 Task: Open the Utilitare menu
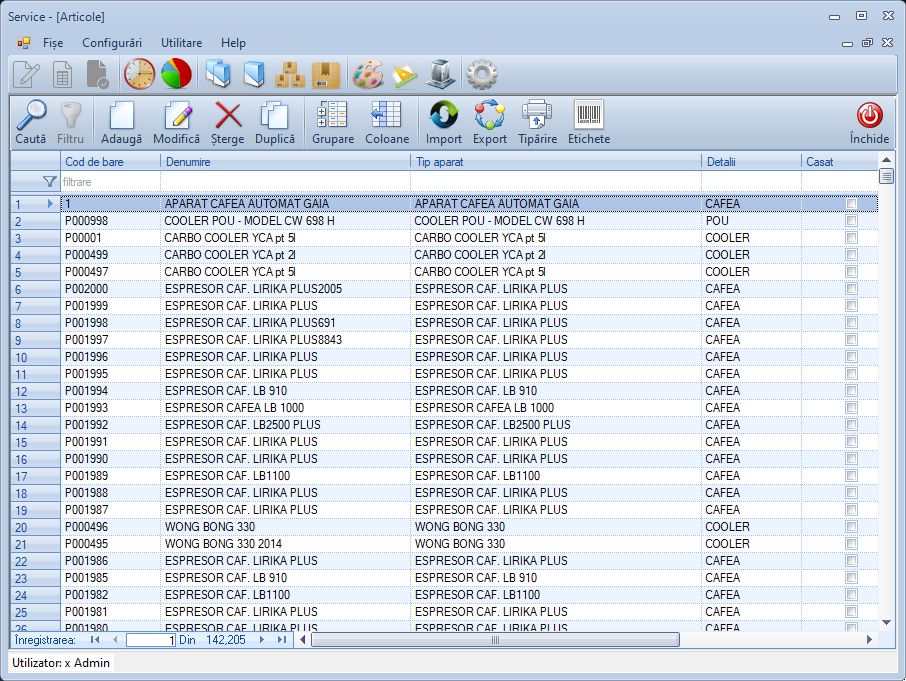tap(181, 43)
